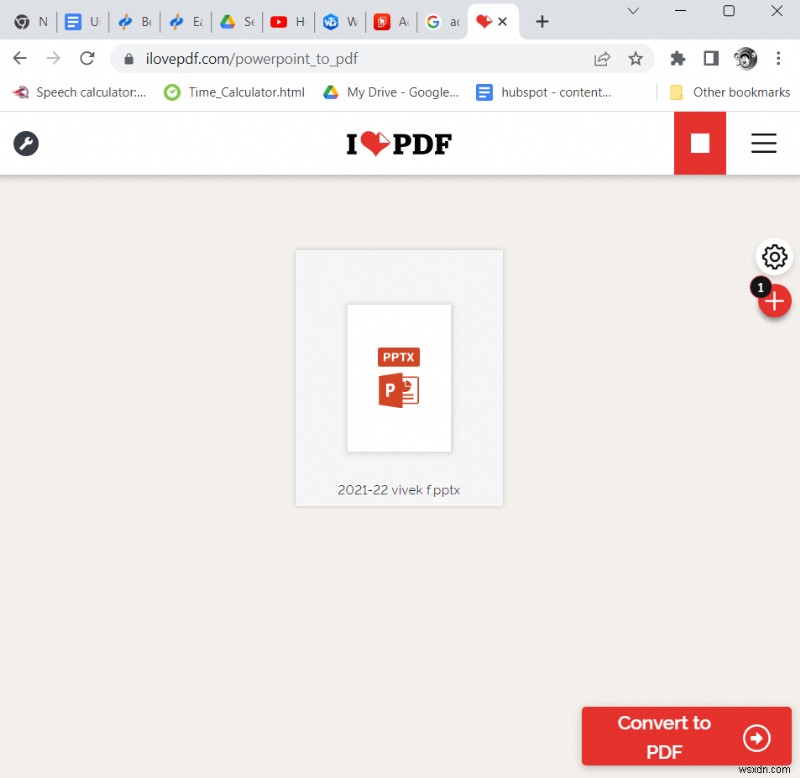
Task: Click the tab search chevron in title bar
Action: tap(631, 11)
